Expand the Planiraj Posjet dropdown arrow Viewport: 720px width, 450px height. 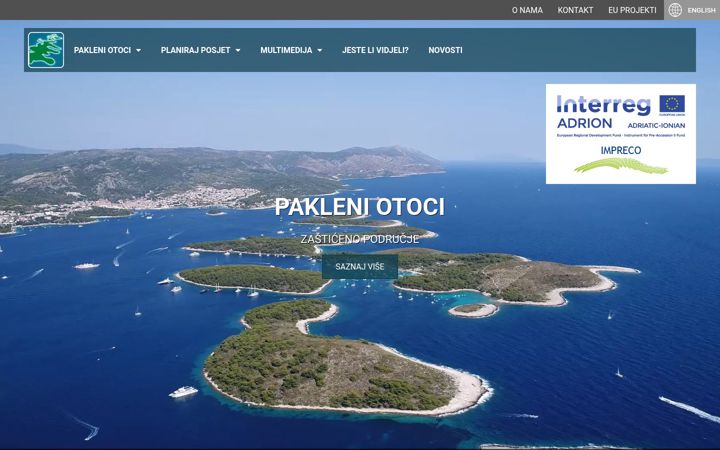click(238, 51)
